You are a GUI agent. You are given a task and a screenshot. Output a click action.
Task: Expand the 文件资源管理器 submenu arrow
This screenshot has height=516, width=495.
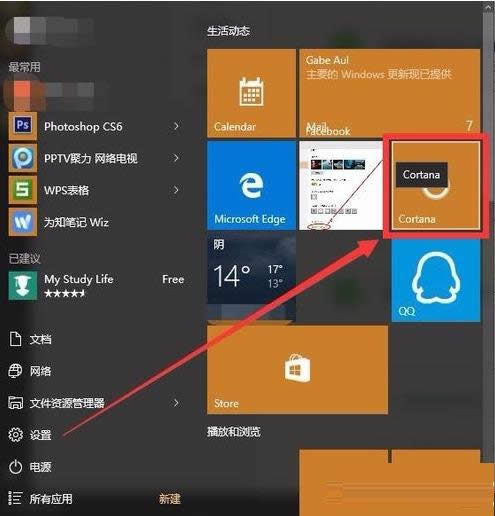pos(176,403)
